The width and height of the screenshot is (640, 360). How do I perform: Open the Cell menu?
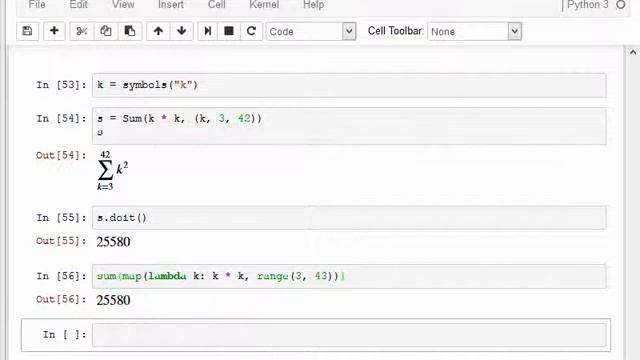pos(216,5)
